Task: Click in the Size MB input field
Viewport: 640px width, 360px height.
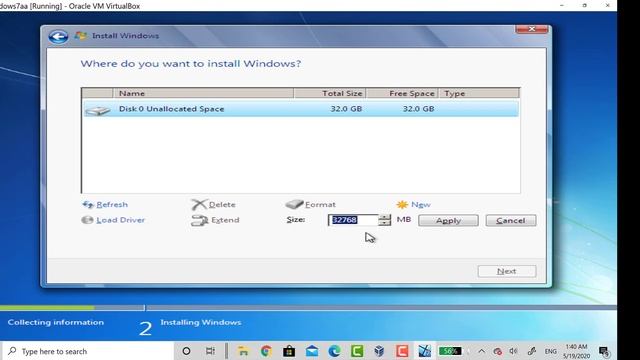Action: click(x=353, y=220)
